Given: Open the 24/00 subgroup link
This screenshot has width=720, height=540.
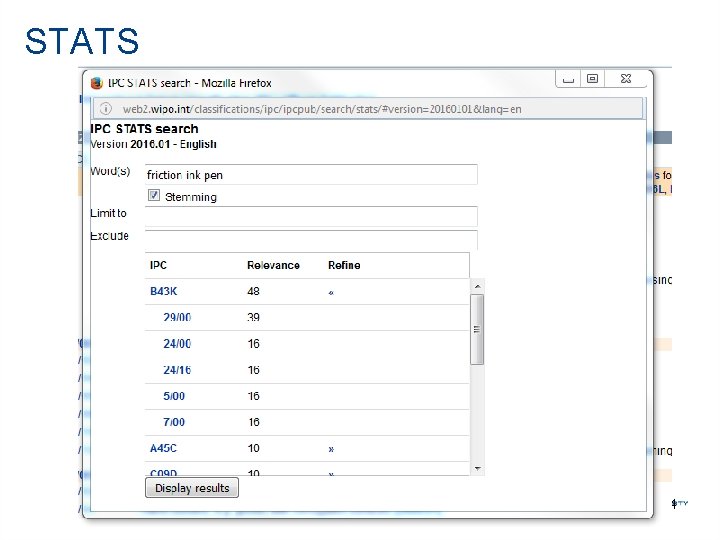Looking at the screenshot, I should pos(177,343).
